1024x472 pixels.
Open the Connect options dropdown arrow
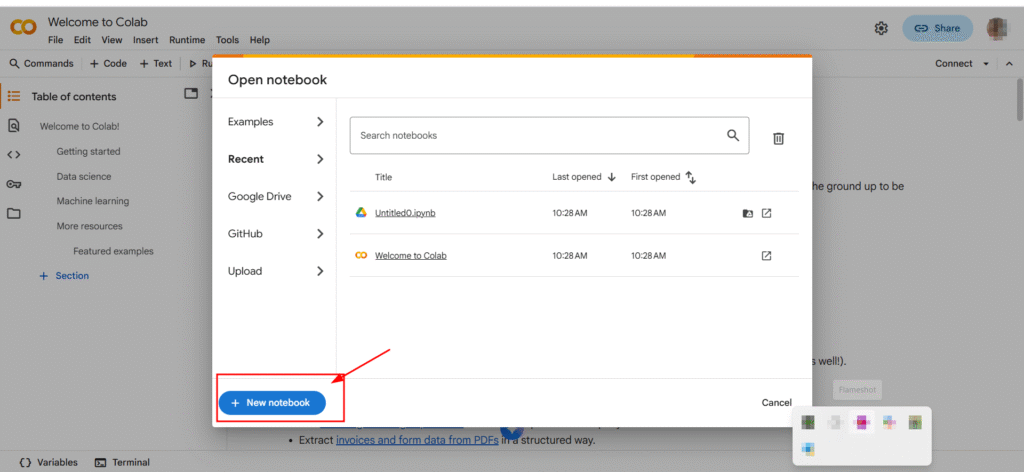point(986,63)
